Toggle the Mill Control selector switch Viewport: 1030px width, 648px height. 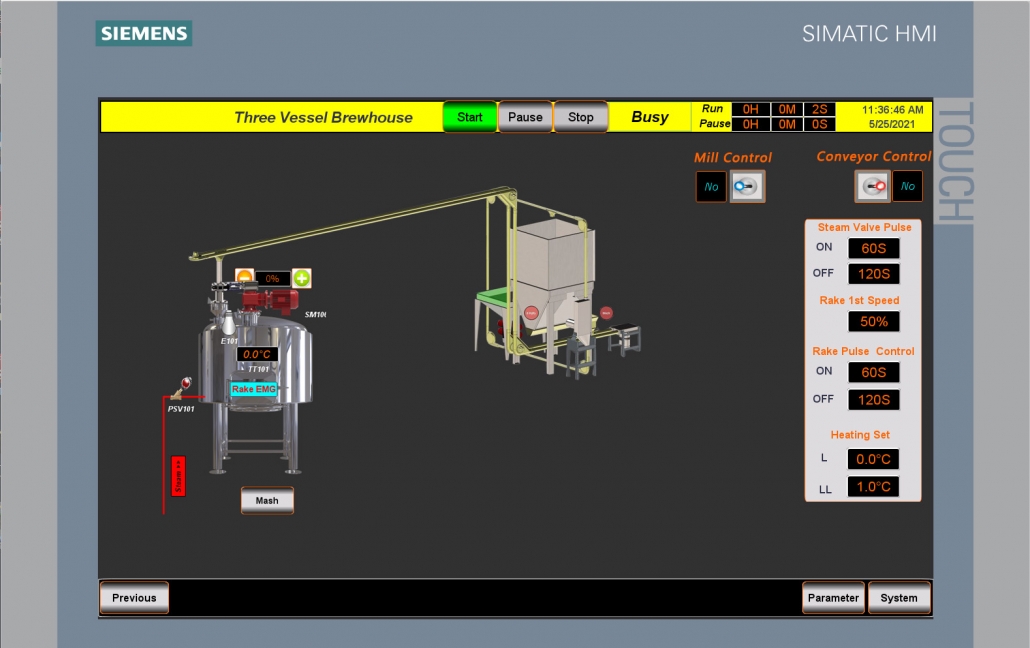tap(748, 187)
